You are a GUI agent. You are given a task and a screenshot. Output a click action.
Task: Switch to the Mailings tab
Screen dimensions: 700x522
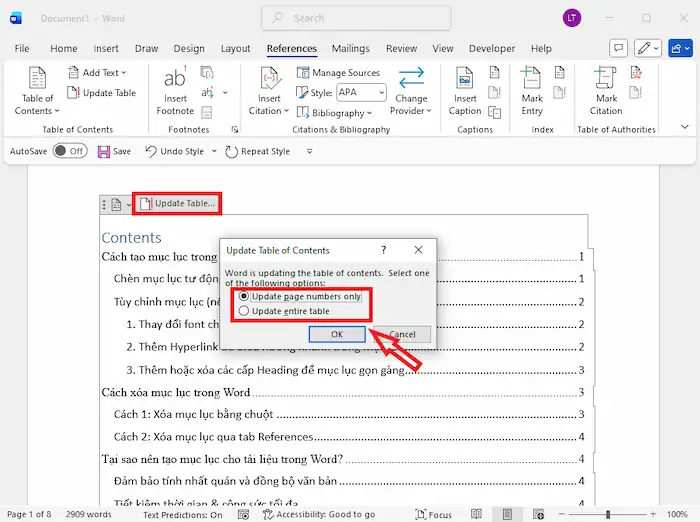351,48
